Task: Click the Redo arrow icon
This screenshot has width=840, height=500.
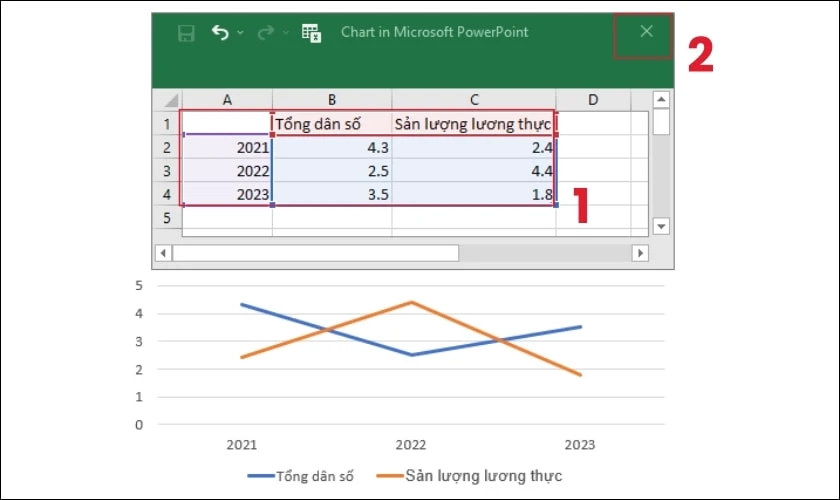Action: pyautogui.click(x=265, y=33)
